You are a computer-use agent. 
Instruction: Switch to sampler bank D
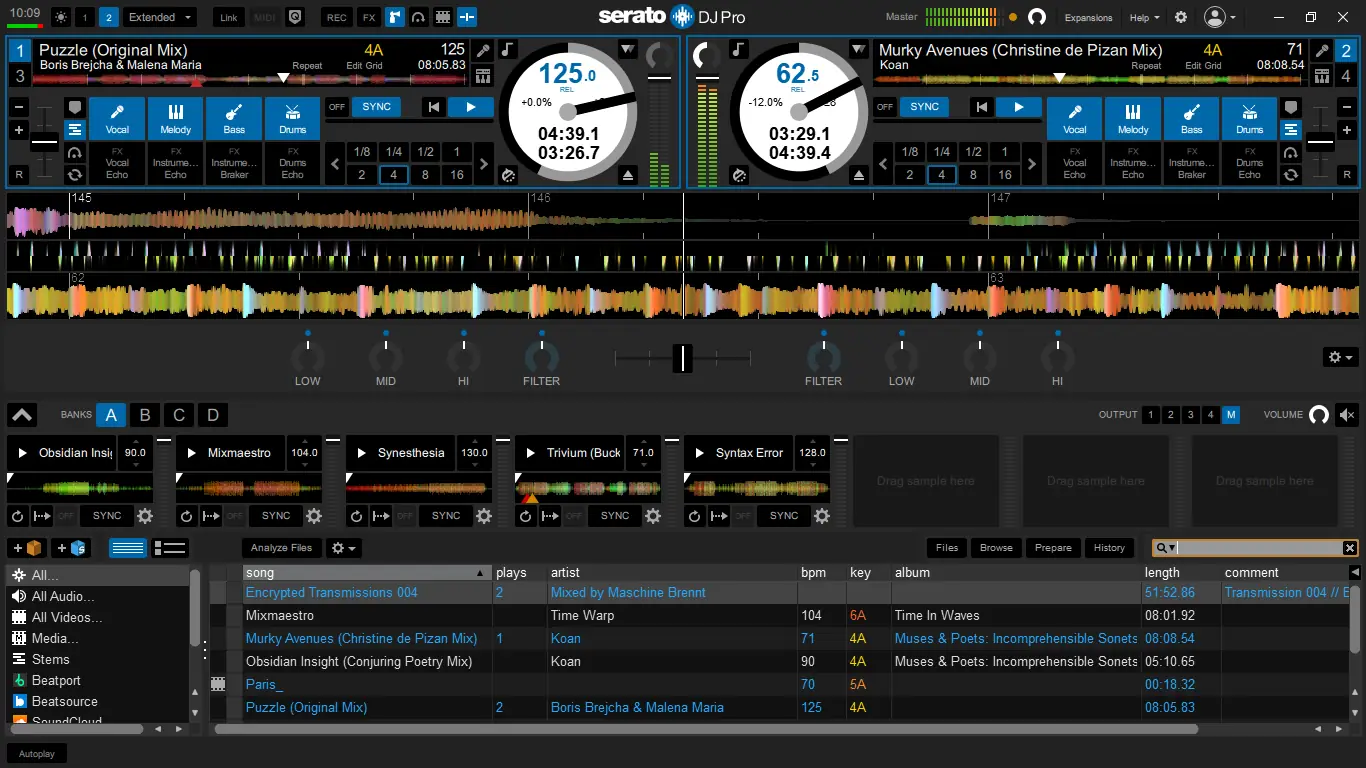213,415
